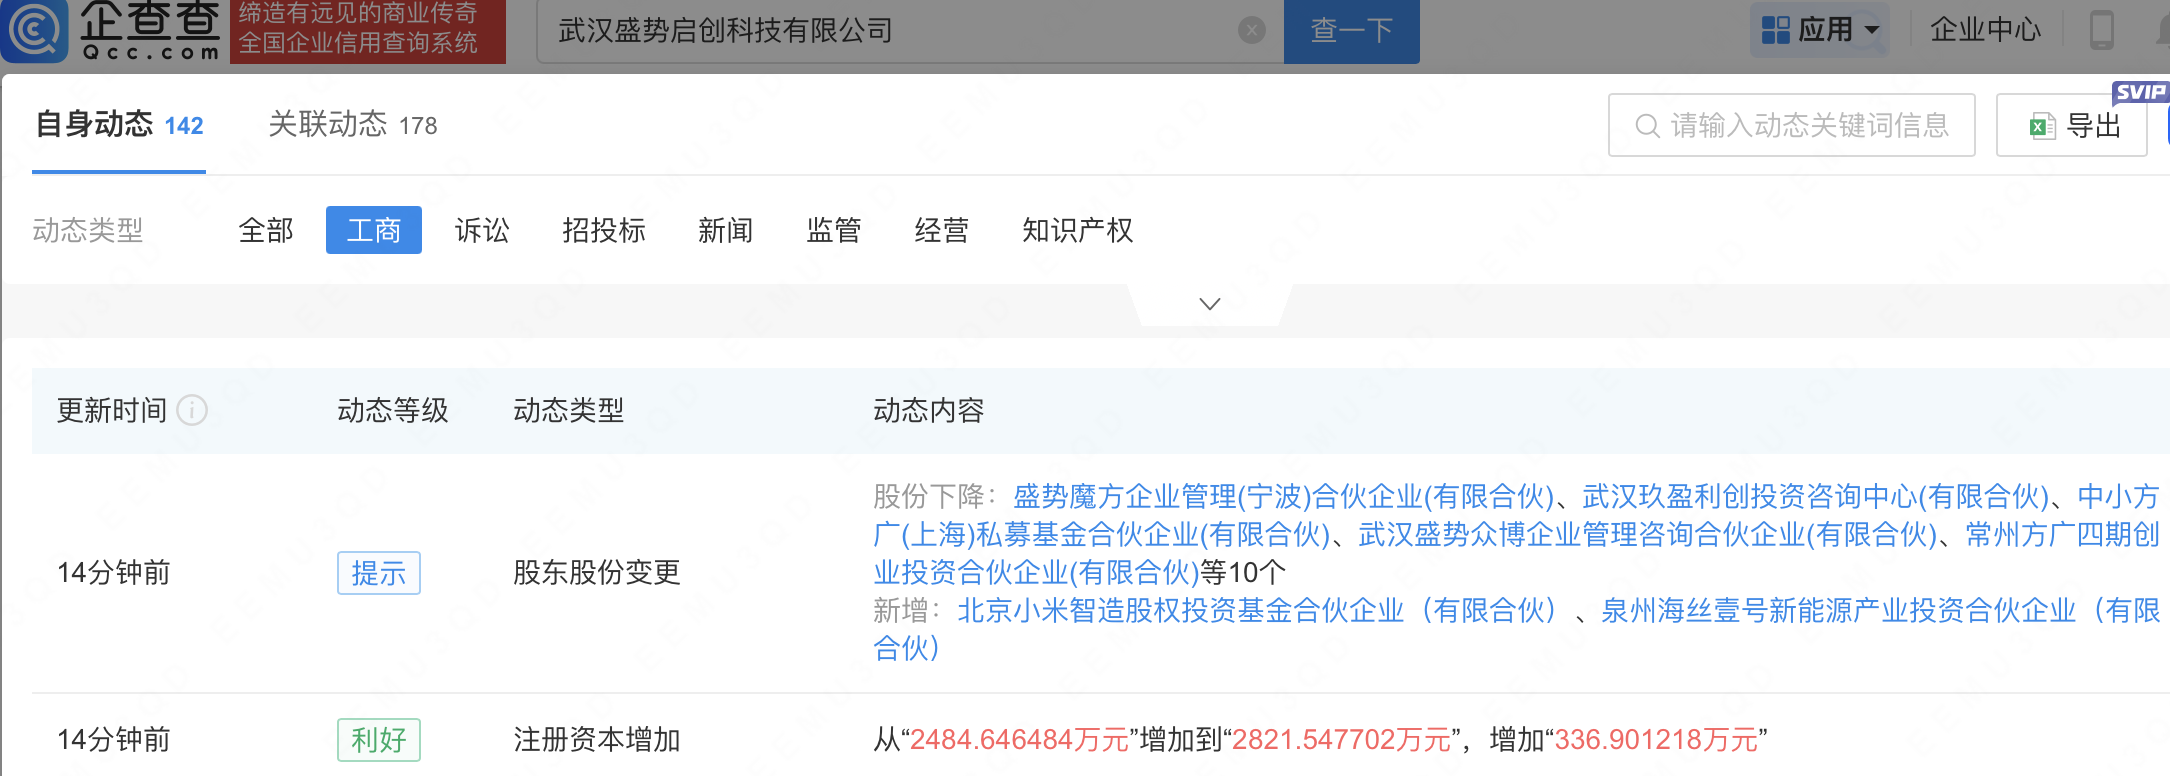Open 武汉玖盈利创投资咨询中心 link
The image size is (2170, 776).
point(1817,496)
